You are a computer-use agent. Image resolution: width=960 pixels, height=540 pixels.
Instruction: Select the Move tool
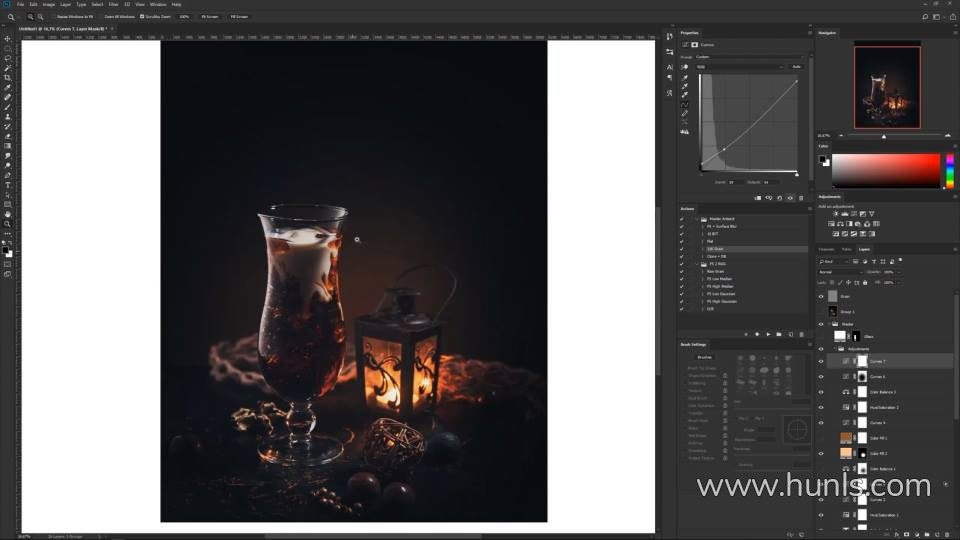coord(7,39)
